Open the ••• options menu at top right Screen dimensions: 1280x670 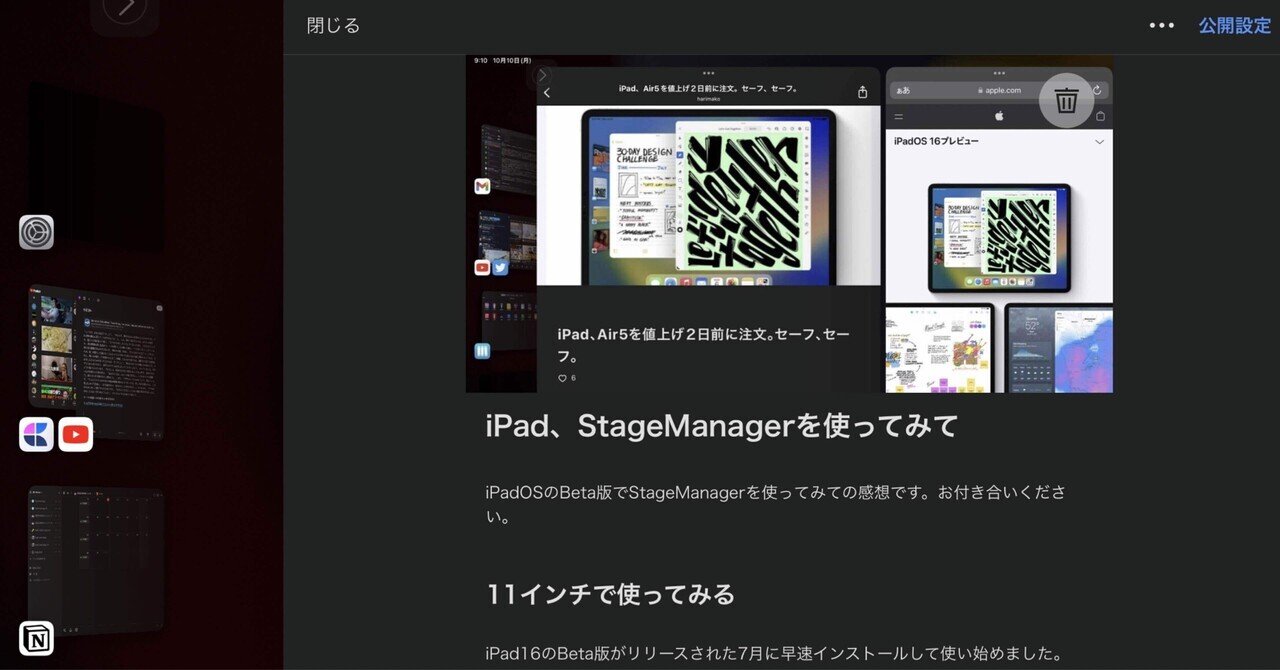tap(1162, 25)
